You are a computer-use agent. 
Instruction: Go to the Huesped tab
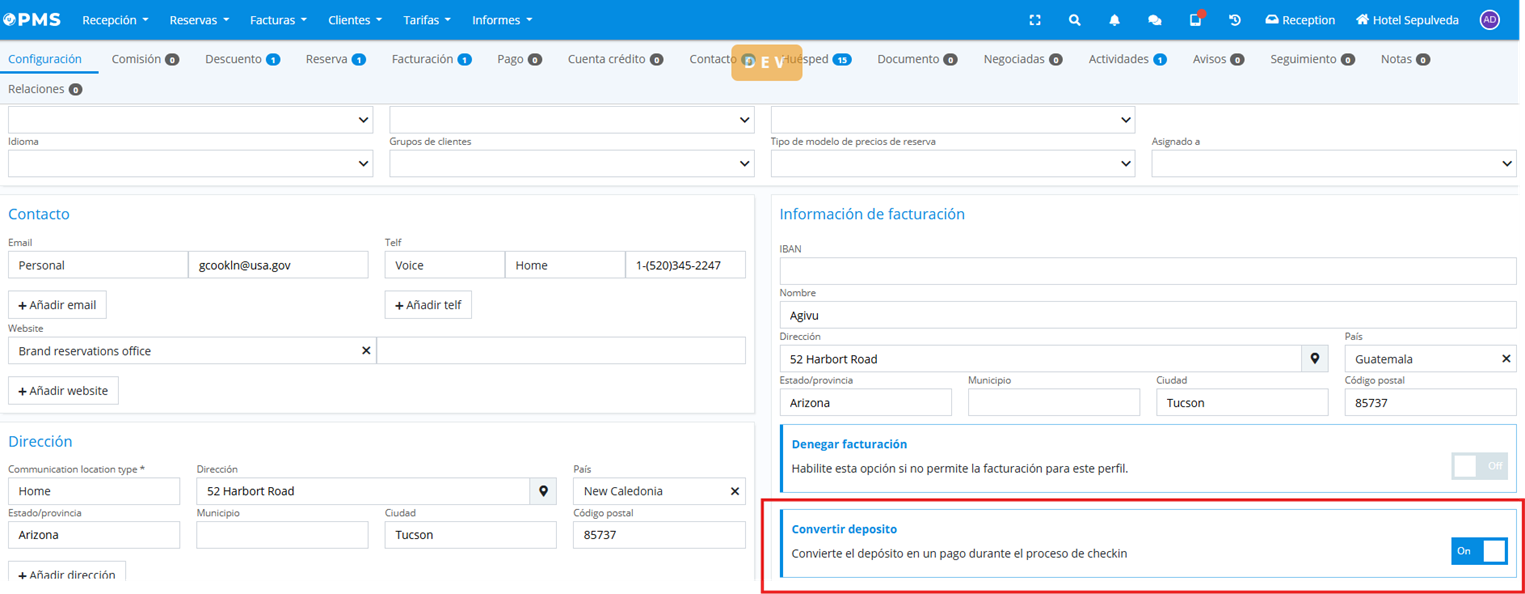tap(815, 59)
